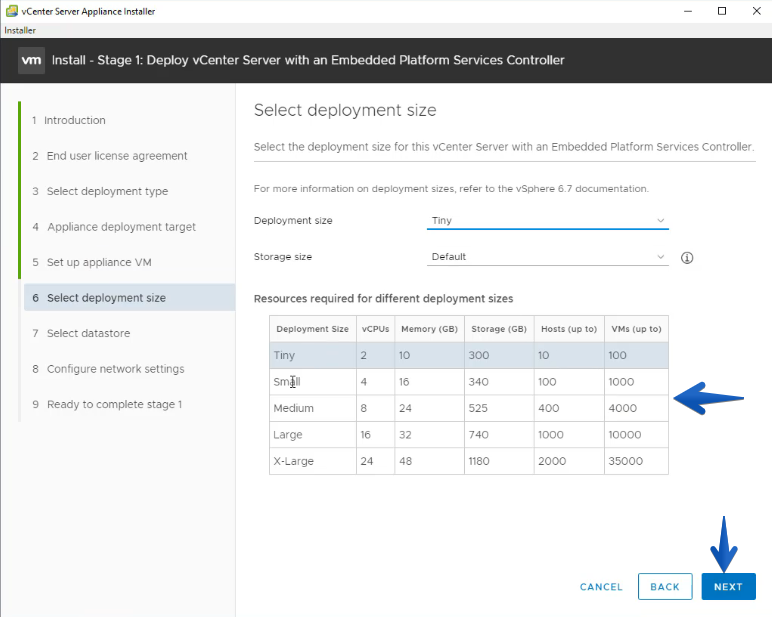Click the 35000 VMs cell
Viewport: 772px width, 617px height.
pos(636,461)
